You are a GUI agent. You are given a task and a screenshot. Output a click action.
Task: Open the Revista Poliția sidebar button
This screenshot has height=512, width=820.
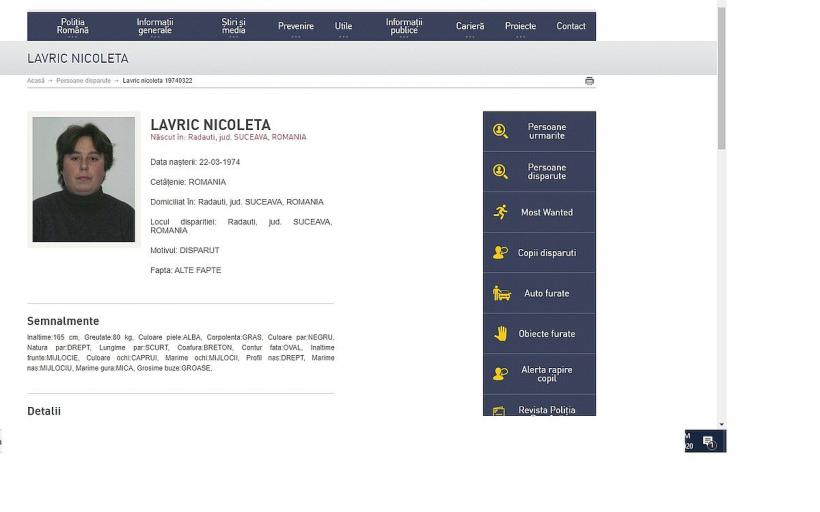[x=540, y=408]
